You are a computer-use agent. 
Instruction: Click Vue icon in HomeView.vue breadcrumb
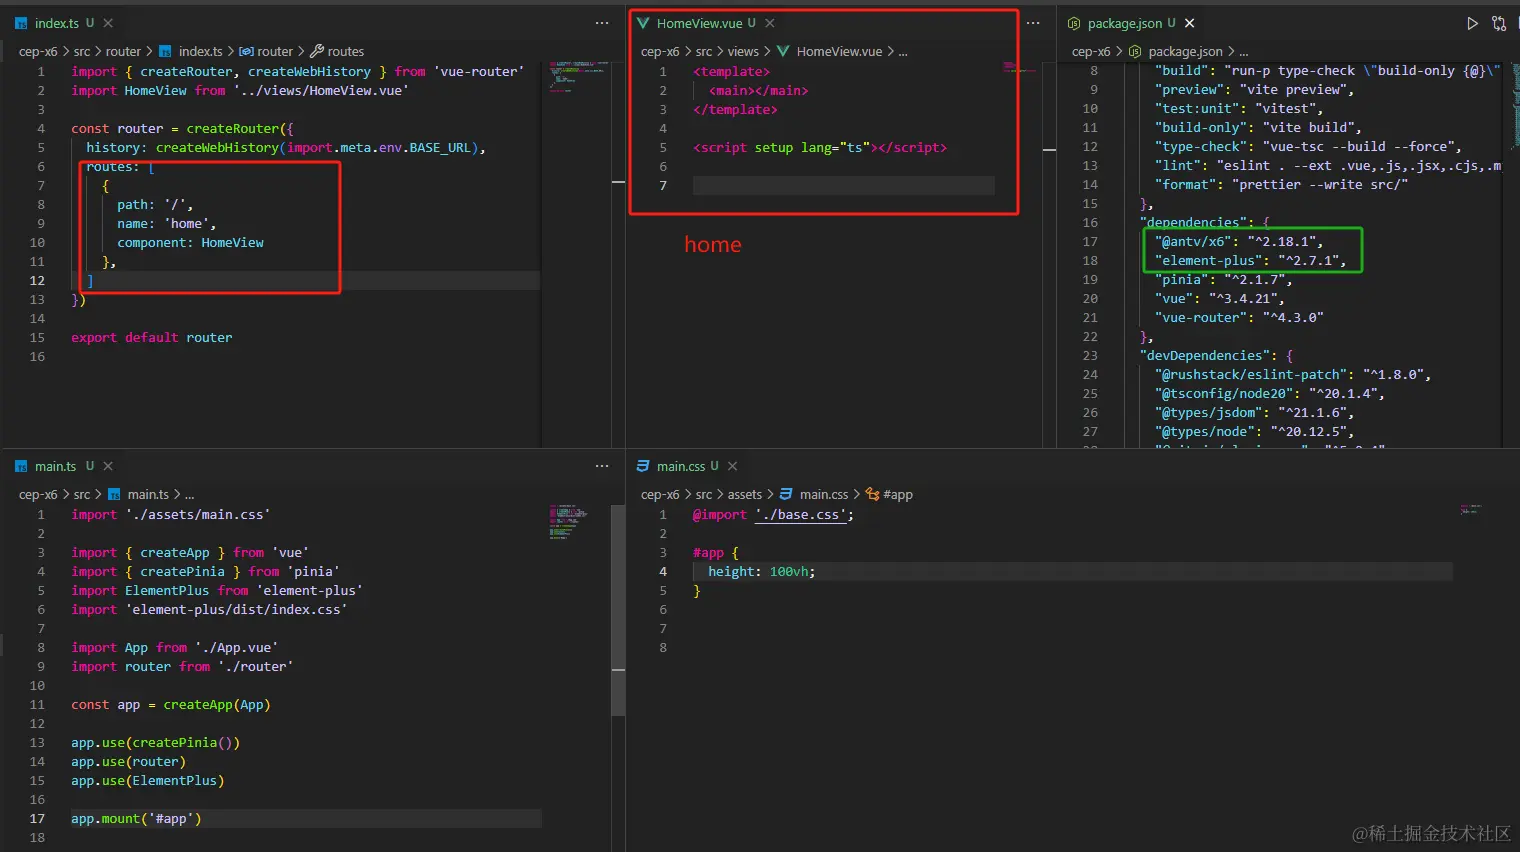pyautogui.click(x=783, y=51)
